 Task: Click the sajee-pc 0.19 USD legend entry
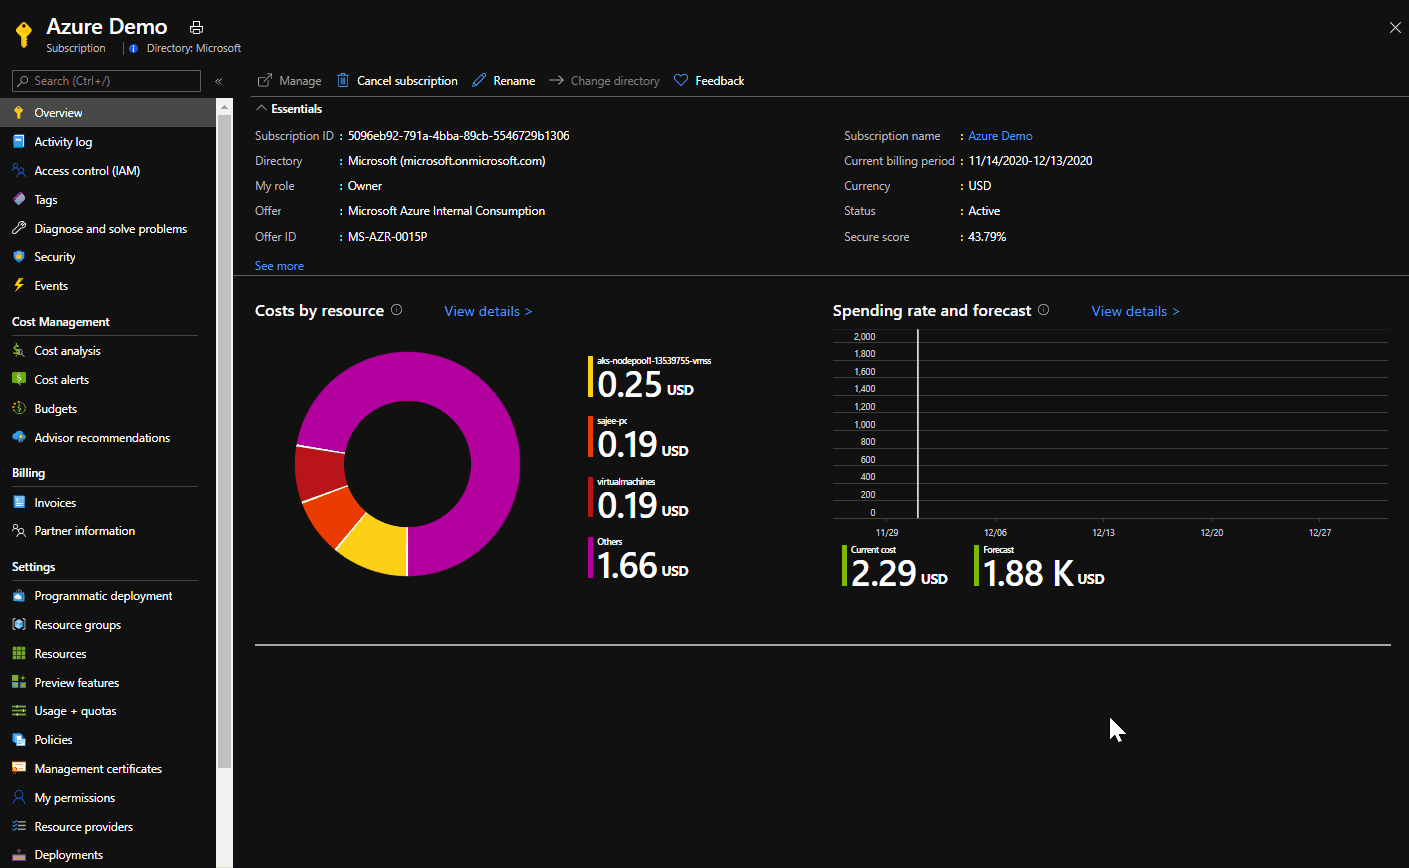pyautogui.click(x=638, y=437)
